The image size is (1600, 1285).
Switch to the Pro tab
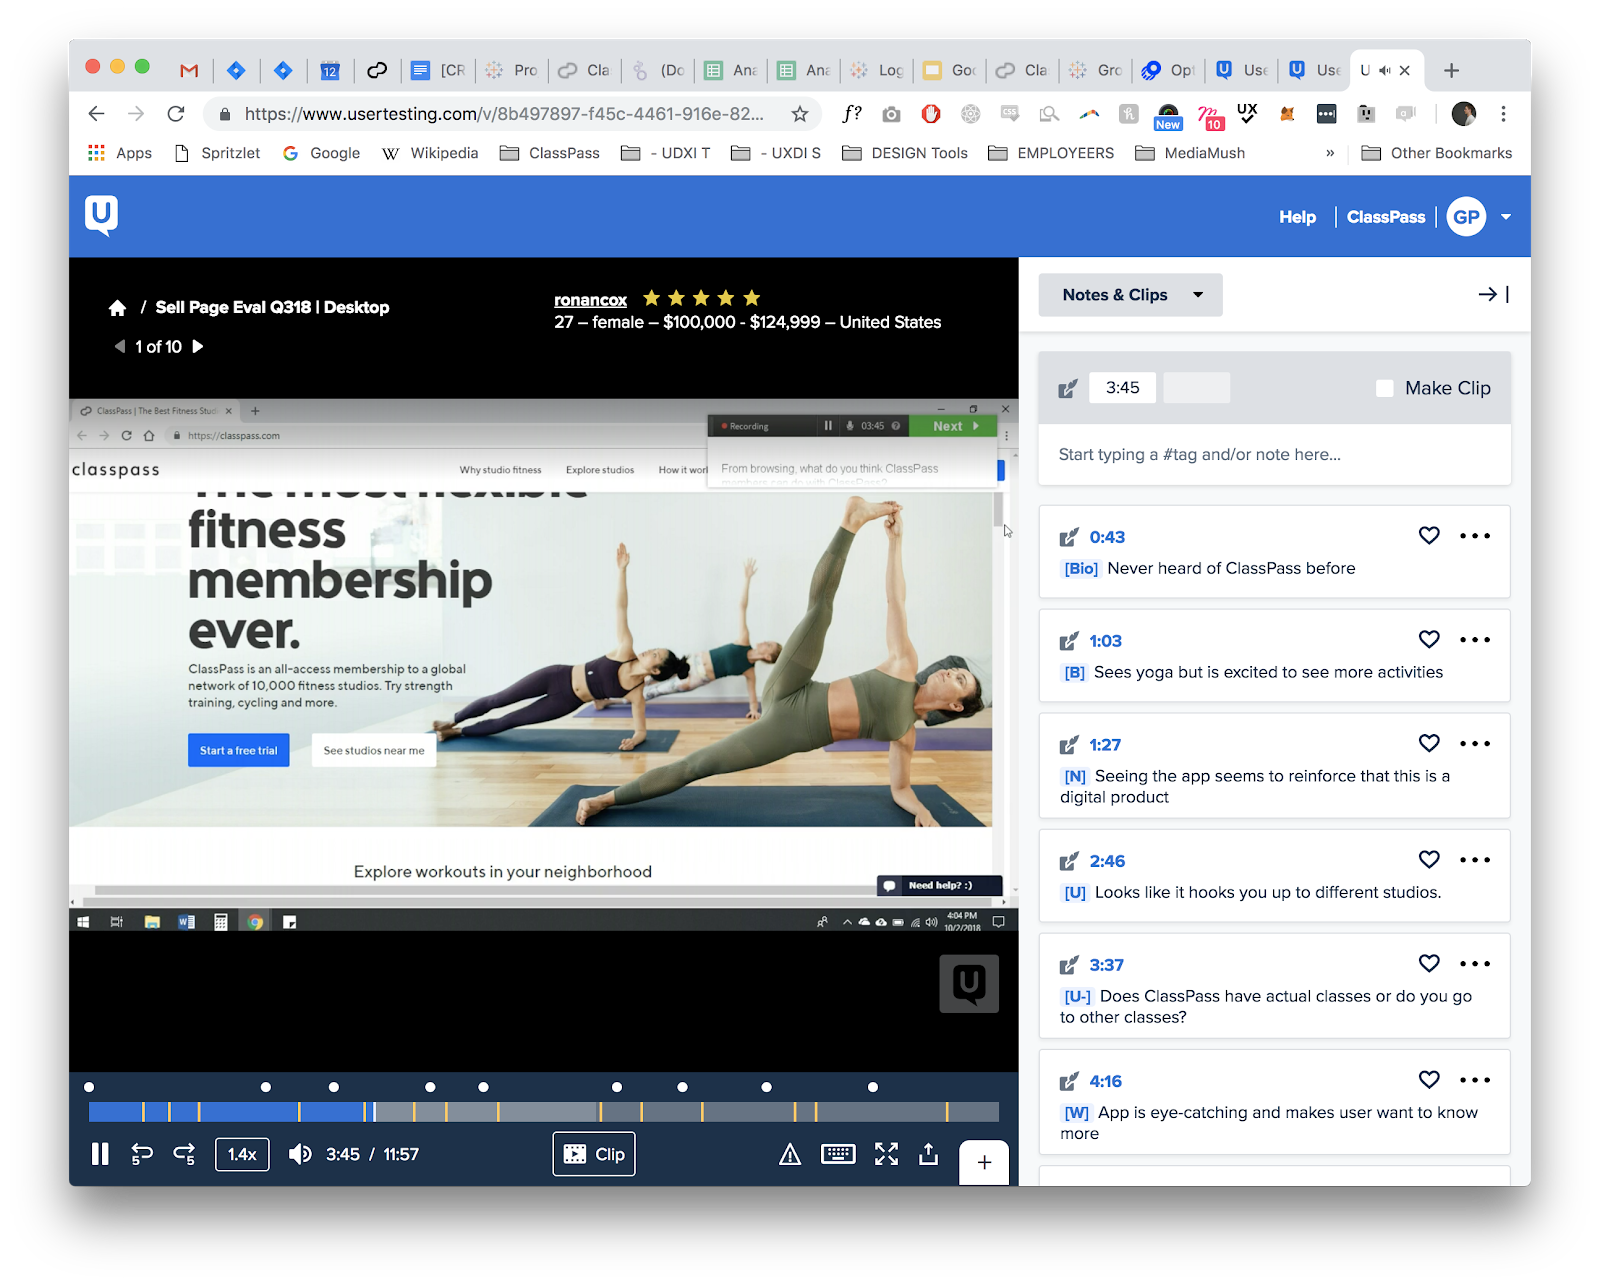point(512,70)
